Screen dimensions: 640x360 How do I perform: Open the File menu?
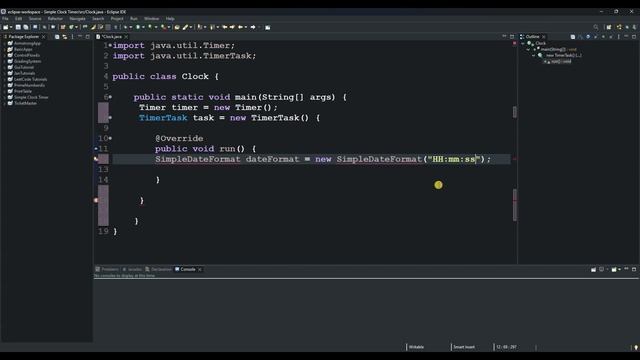click(x=5, y=19)
